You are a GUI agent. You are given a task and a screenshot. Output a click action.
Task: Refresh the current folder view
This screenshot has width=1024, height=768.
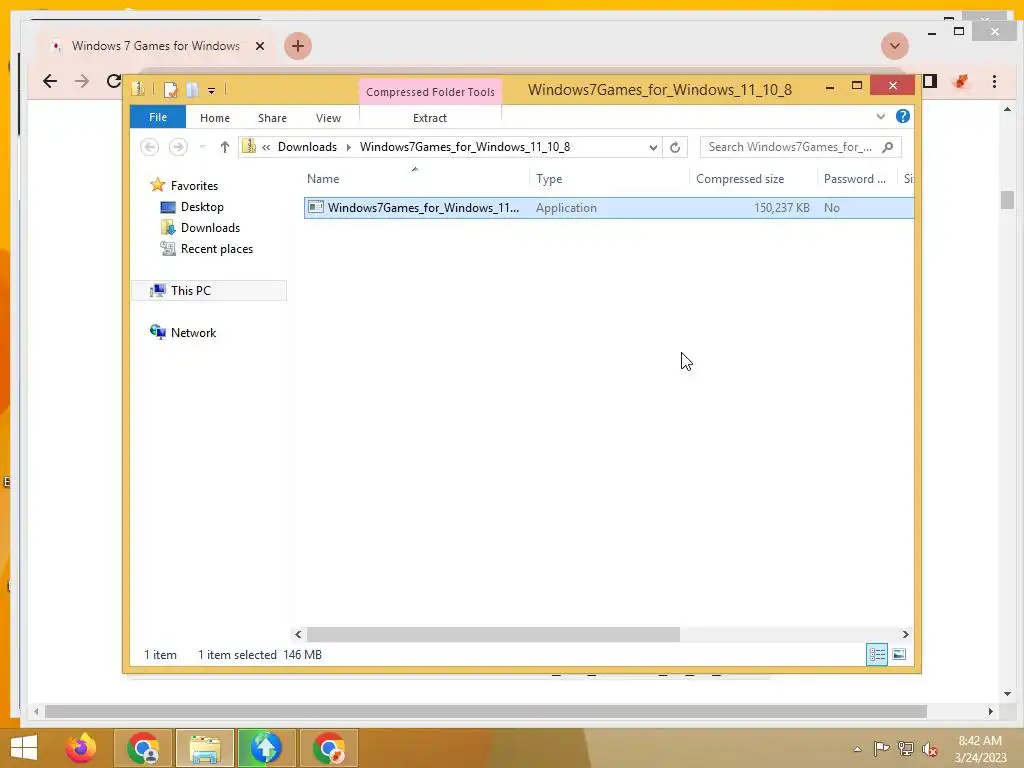tap(675, 148)
